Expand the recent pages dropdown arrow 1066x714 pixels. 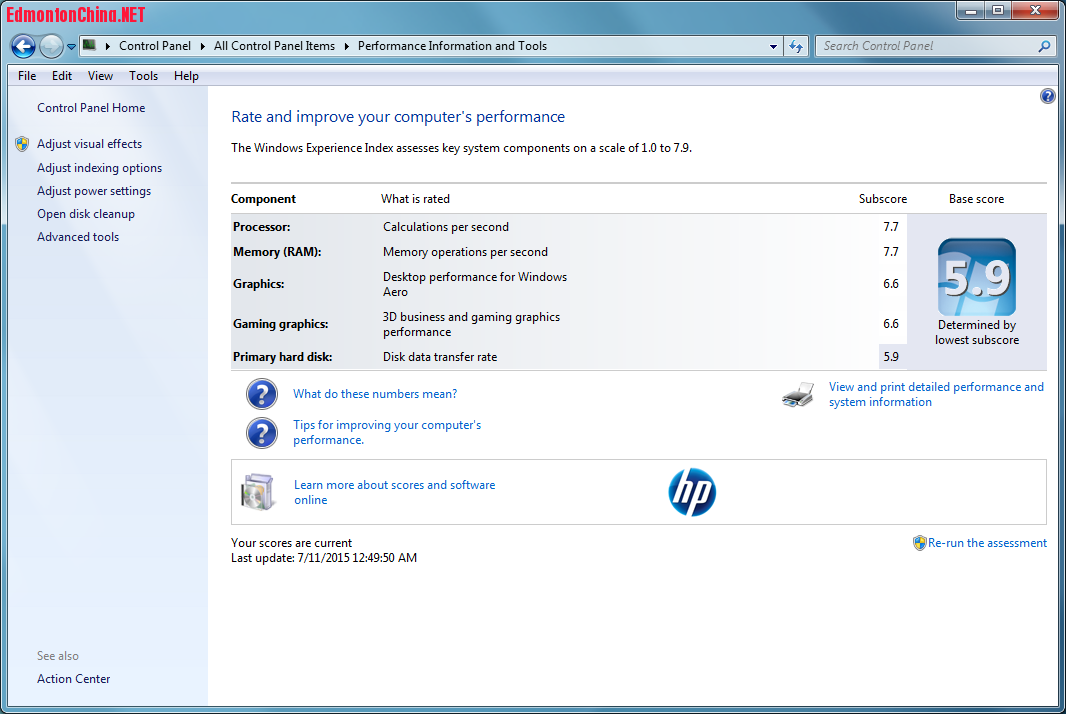71,46
